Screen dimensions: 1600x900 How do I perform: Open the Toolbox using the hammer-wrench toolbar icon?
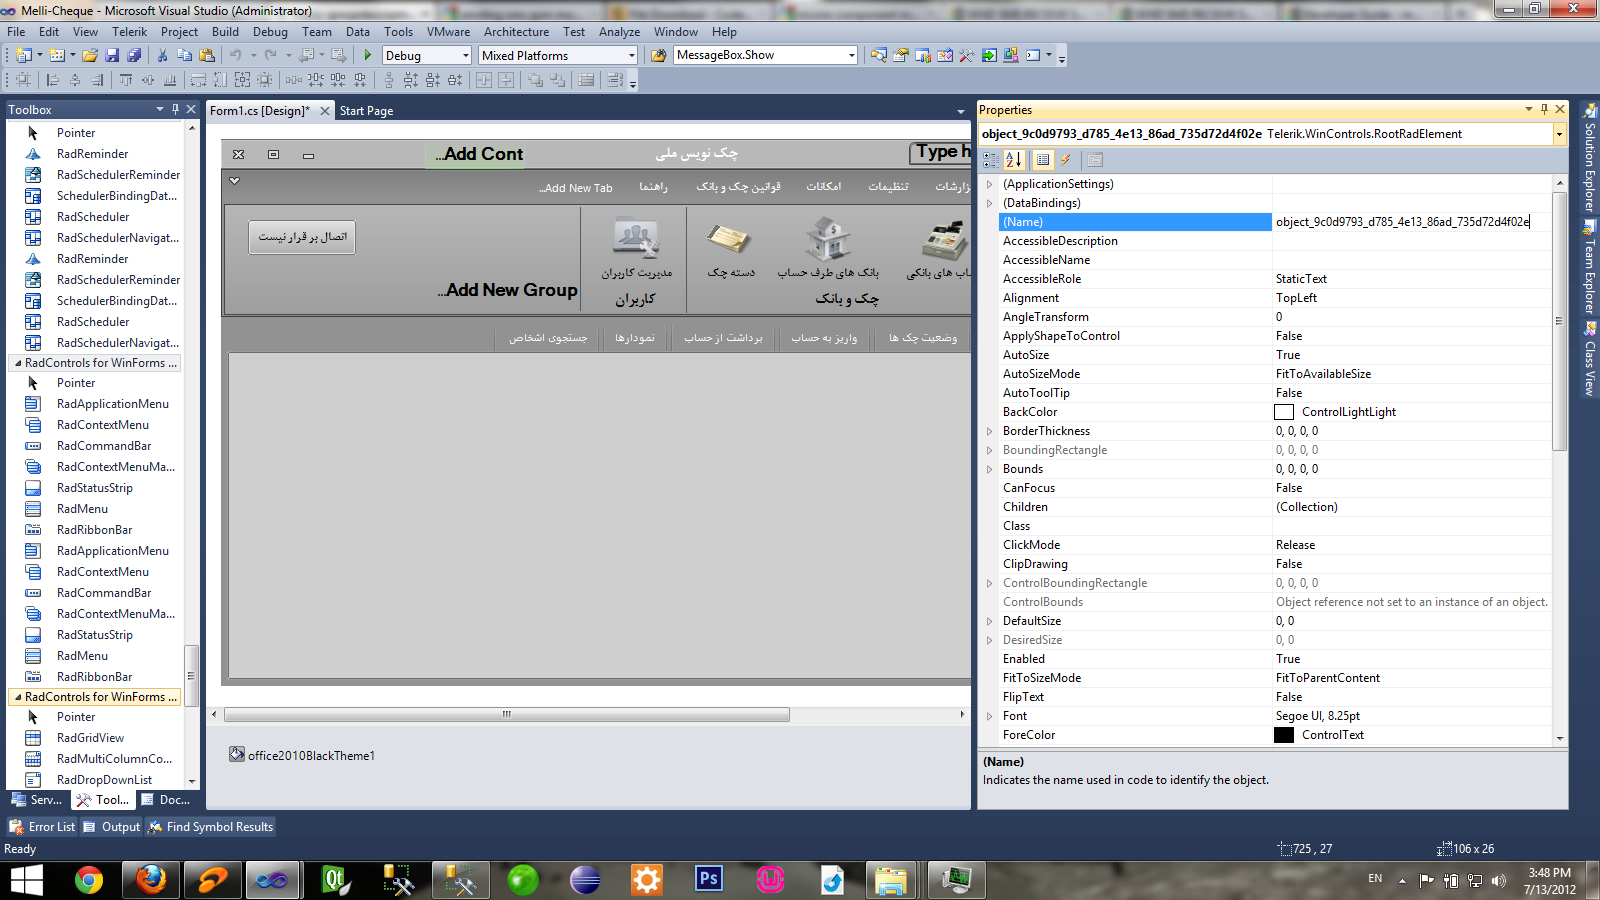click(966, 55)
